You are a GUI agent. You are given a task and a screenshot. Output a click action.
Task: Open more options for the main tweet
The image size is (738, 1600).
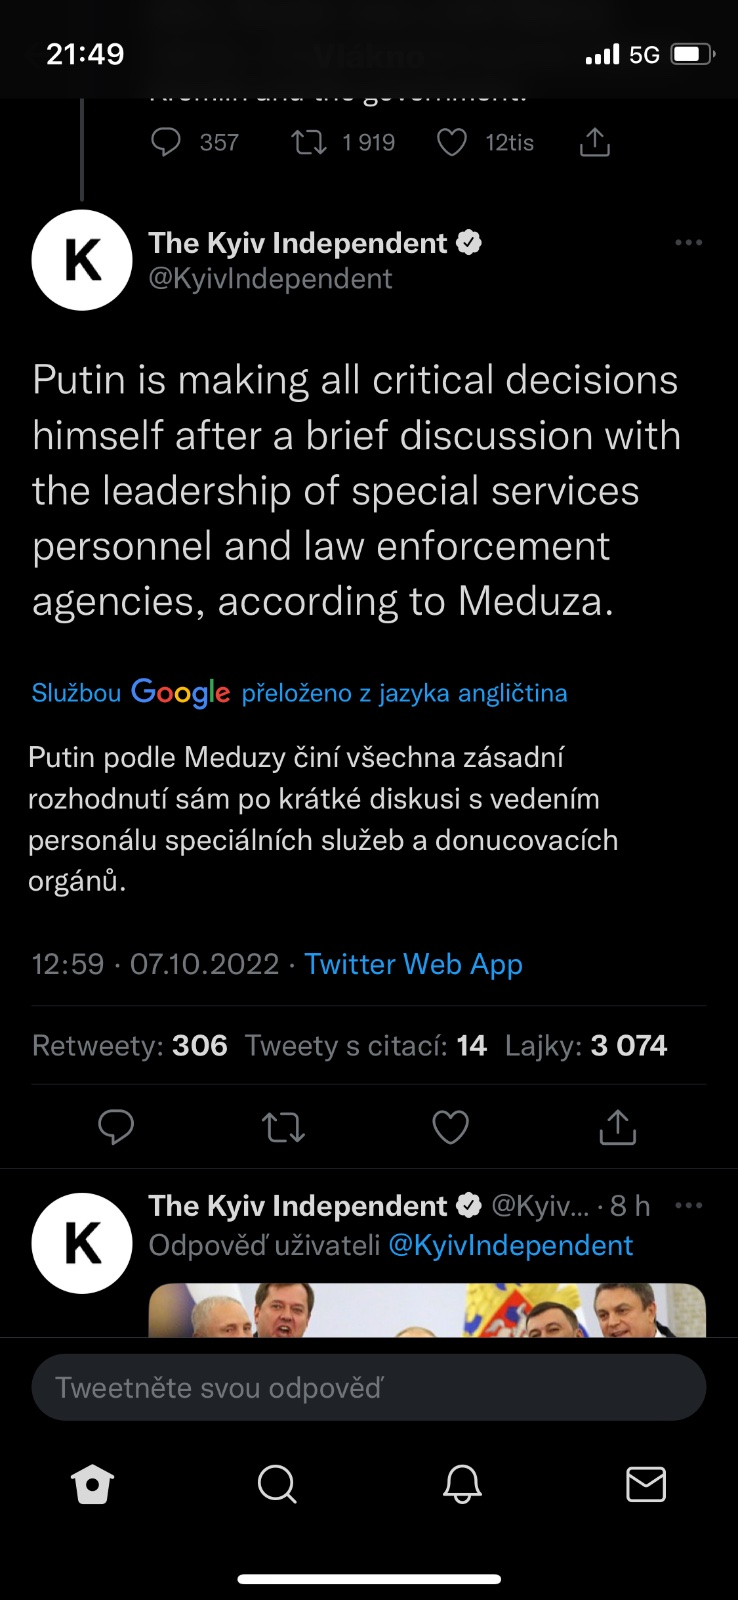click(x=688, y=243)
